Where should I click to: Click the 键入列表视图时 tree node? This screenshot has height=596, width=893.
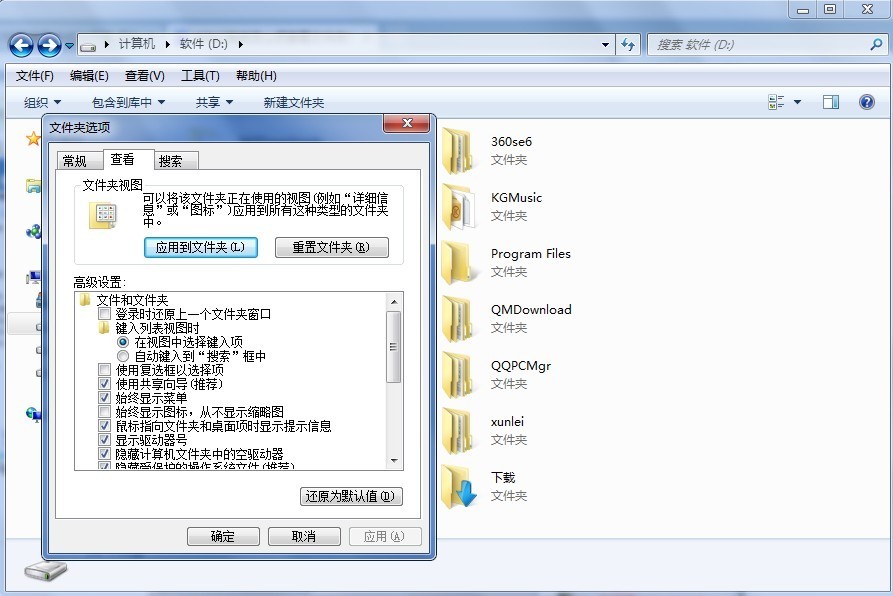tap(157, 328)
